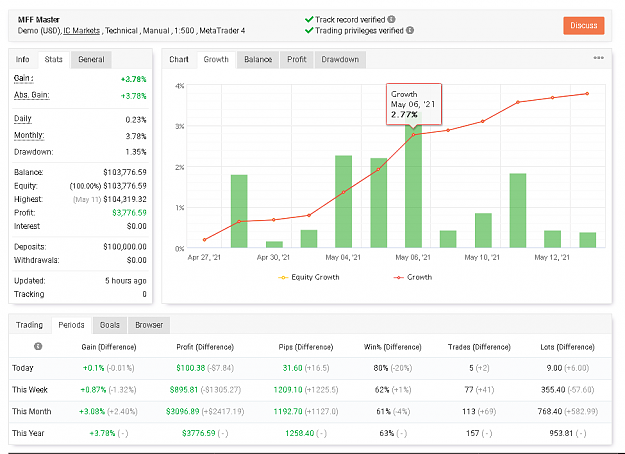Toggle the Equity Growth legend series
The width and height of the screenshot is (625, 454).
pyautogui.click(x=309, y=277)
